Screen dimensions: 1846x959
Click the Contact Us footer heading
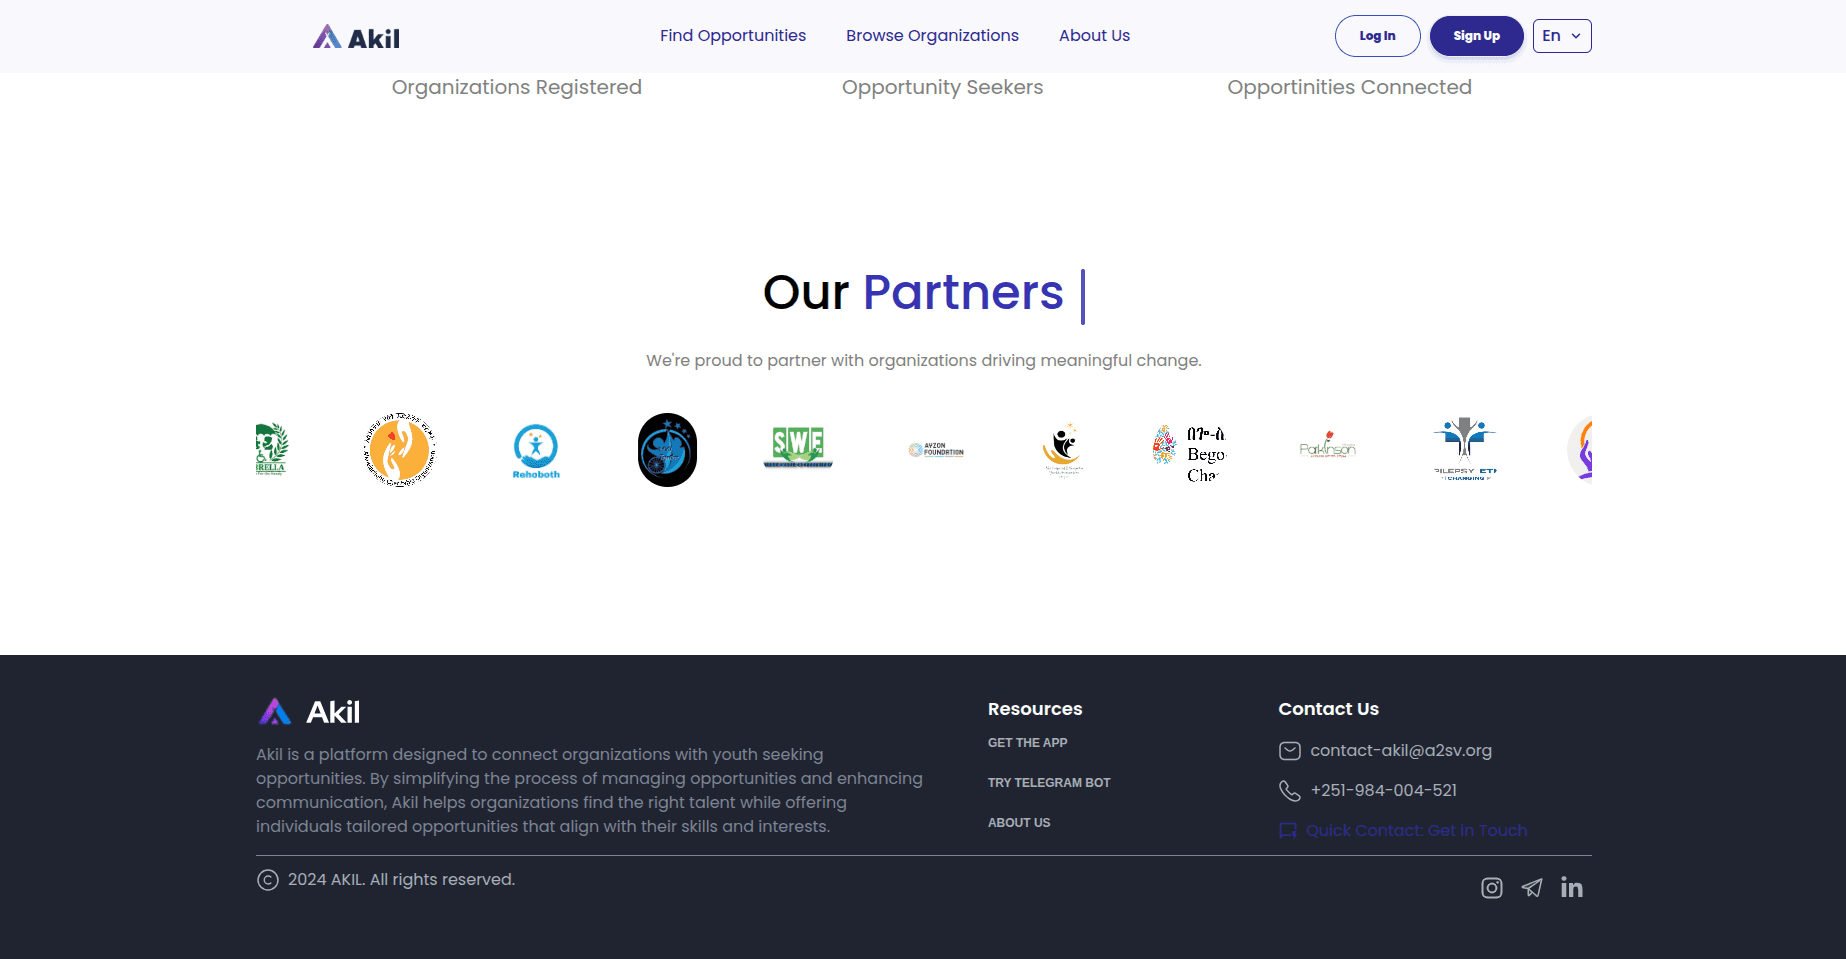[x=1328, y=709]
